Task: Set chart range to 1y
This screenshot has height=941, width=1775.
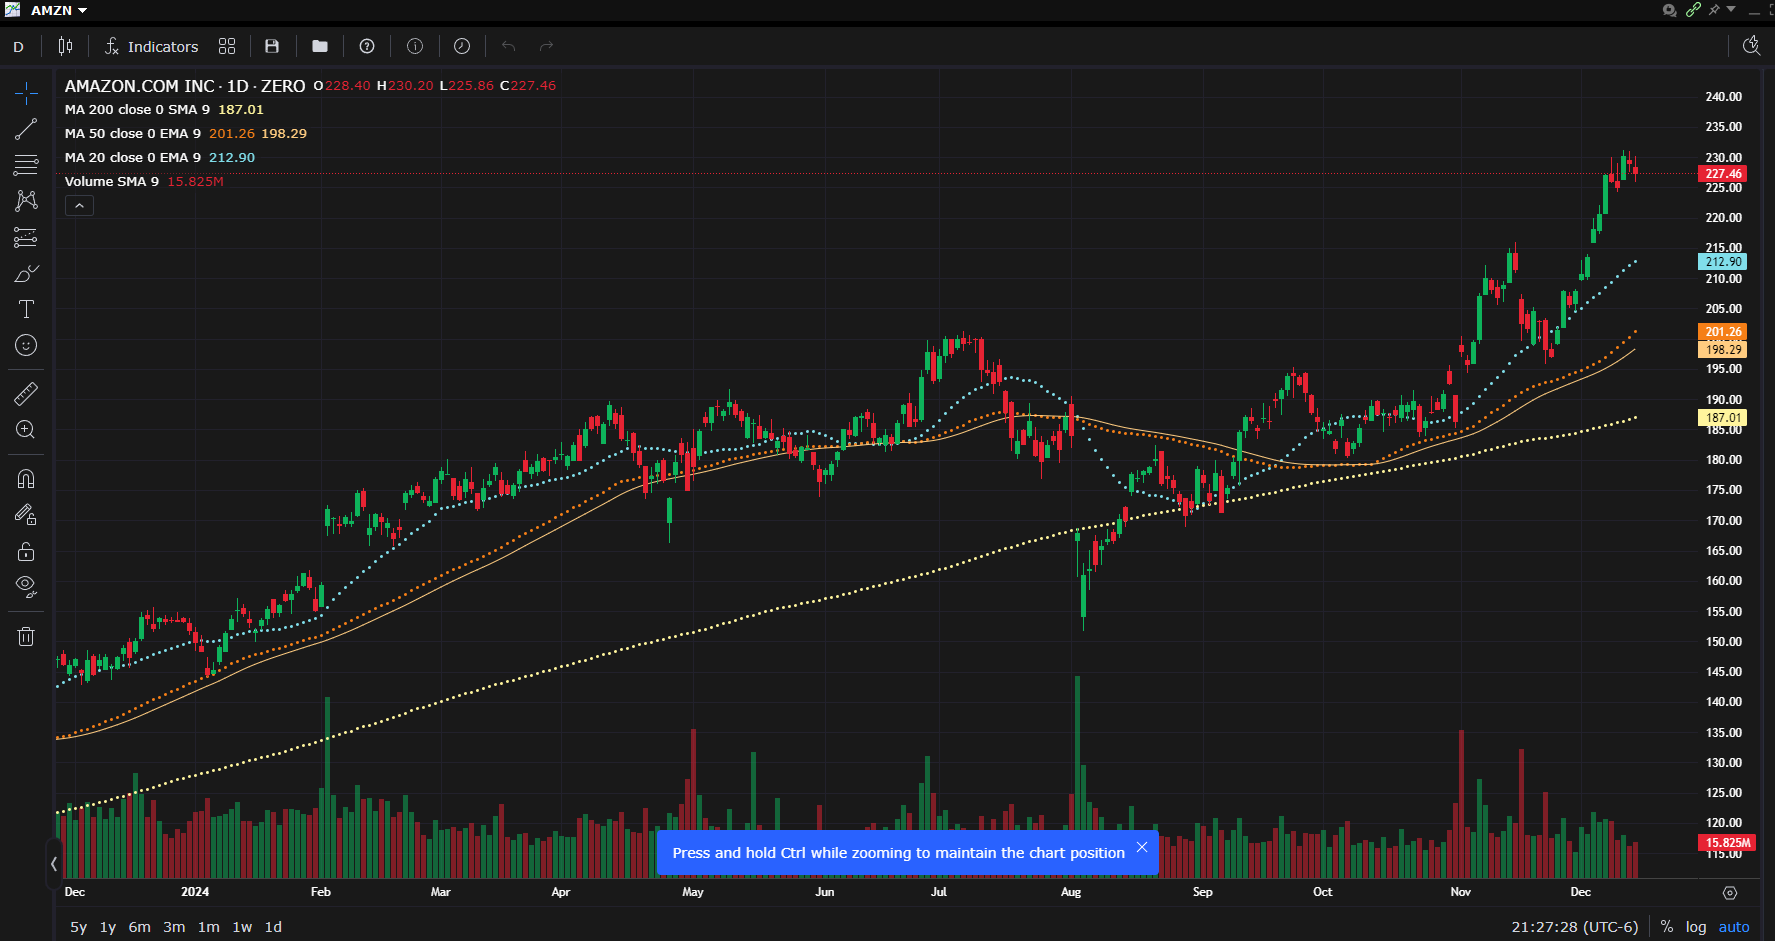Action: (108, 927)
